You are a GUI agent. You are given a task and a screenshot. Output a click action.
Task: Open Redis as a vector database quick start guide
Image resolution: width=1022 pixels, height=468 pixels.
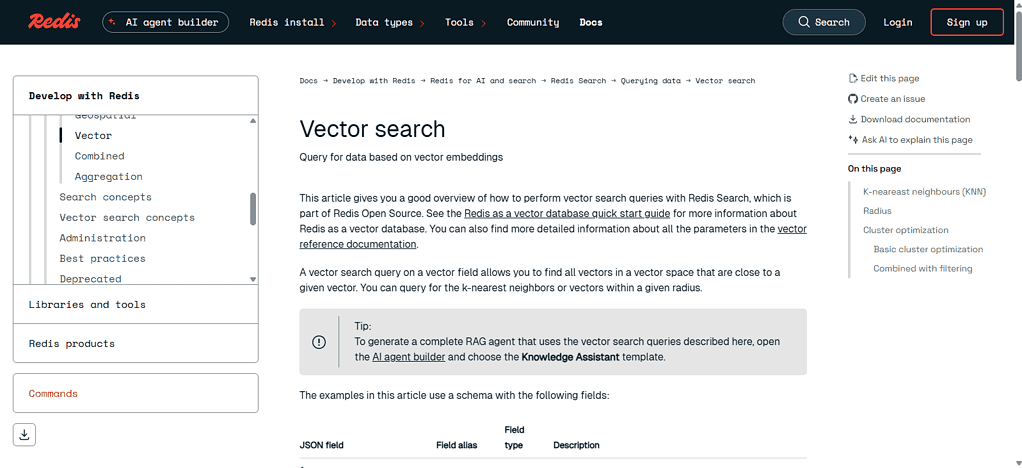[x=568, y=214]
